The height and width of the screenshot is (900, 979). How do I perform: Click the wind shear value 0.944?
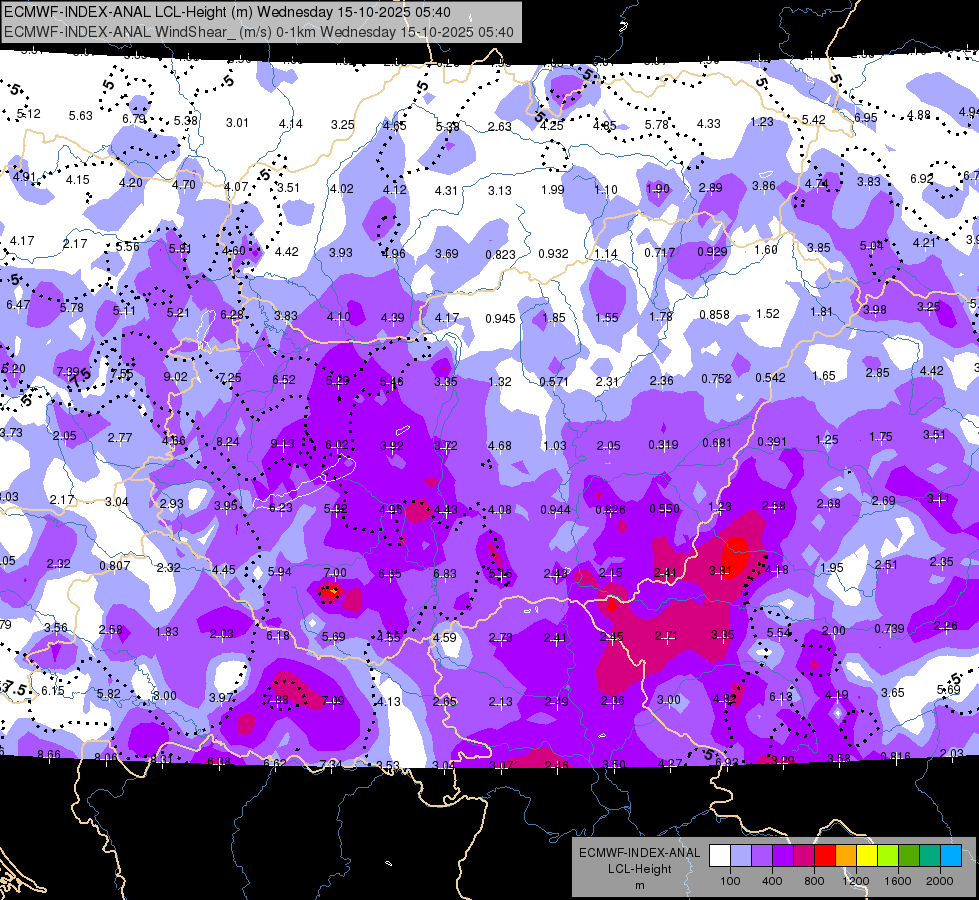(555, 510)
